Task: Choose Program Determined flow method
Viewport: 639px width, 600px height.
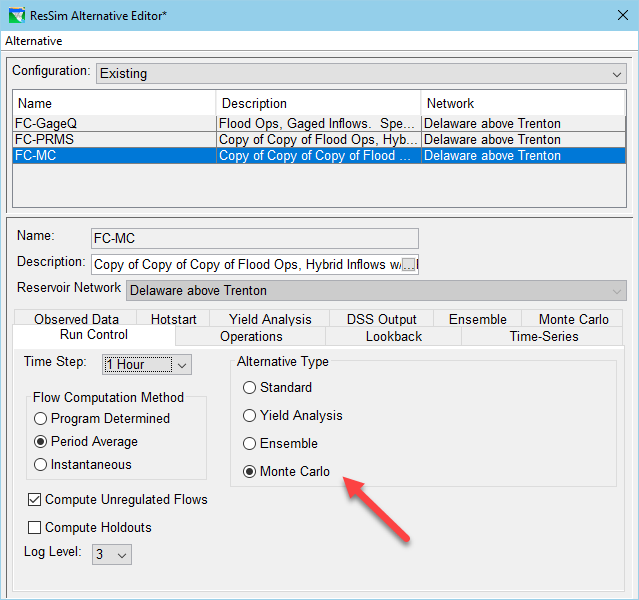Action: tap(41, 418)
